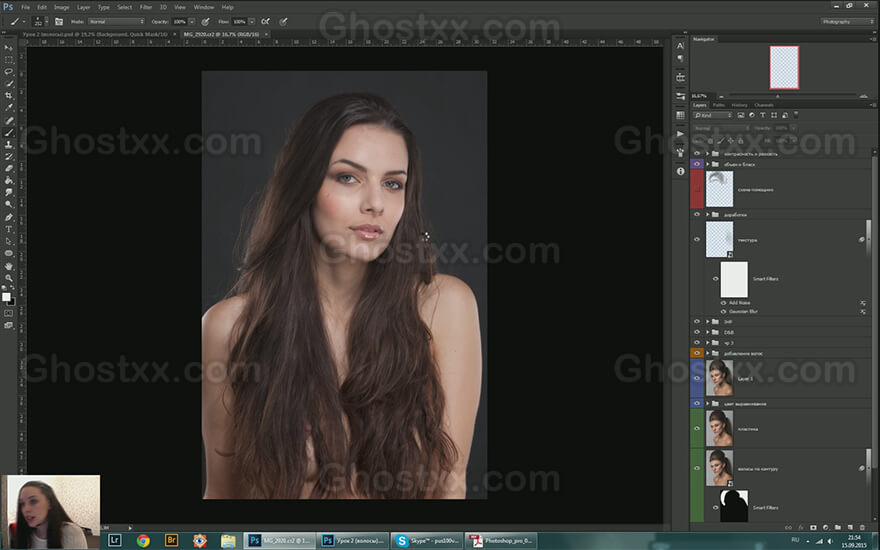The width and height of the screenshot is (880, 550).
Task: Expand the 'добавление волос' group
Action: tap(708, 354)
